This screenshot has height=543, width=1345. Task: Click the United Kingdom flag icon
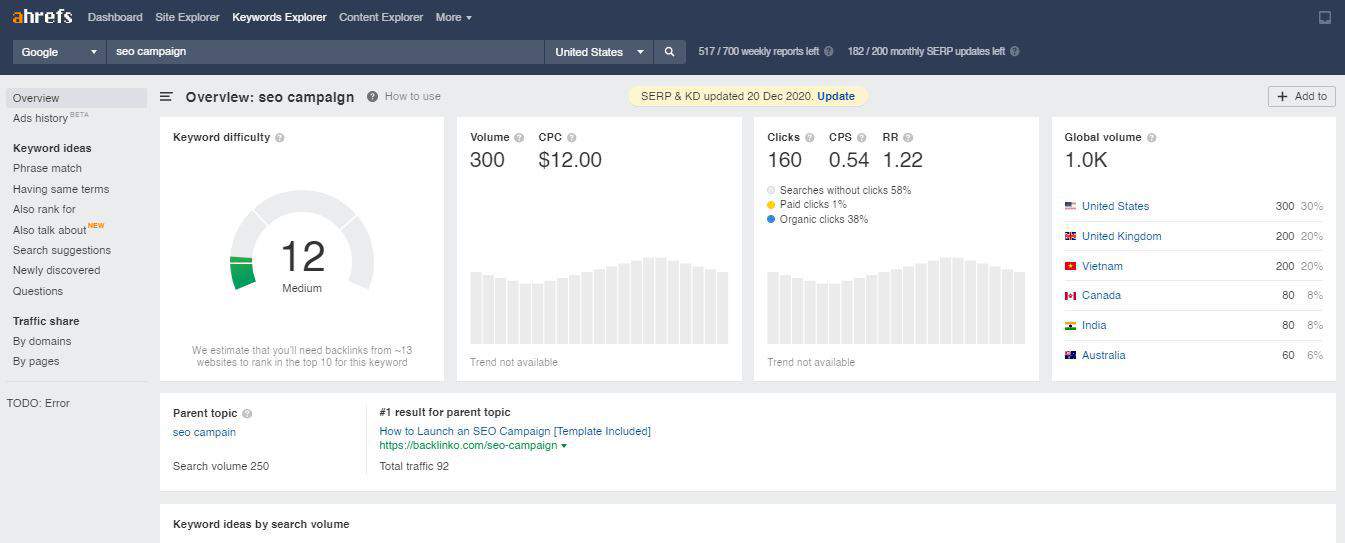1070,236
